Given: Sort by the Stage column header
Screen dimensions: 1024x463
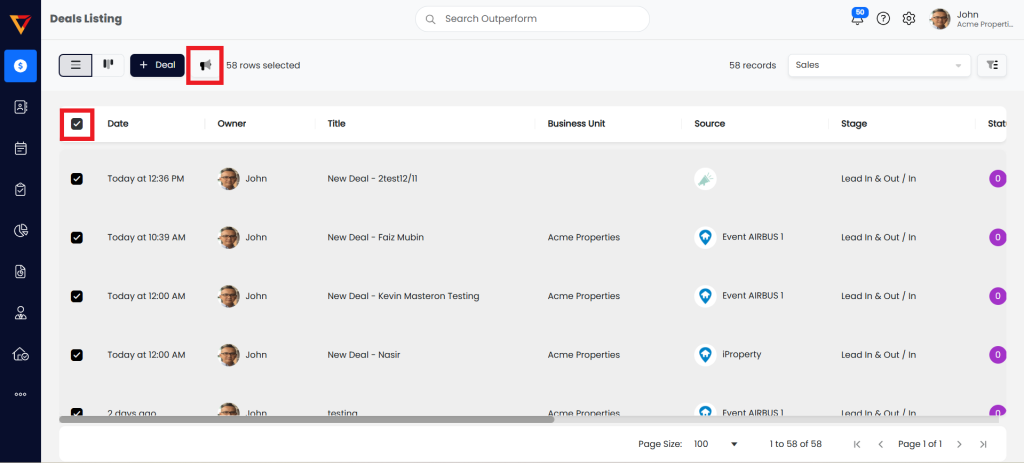Looking at the screenshot, I should (853, 124).
